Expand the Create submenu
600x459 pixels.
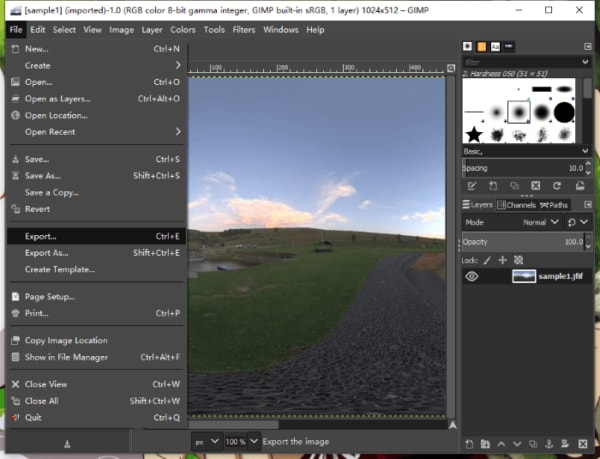coord(96,65)
